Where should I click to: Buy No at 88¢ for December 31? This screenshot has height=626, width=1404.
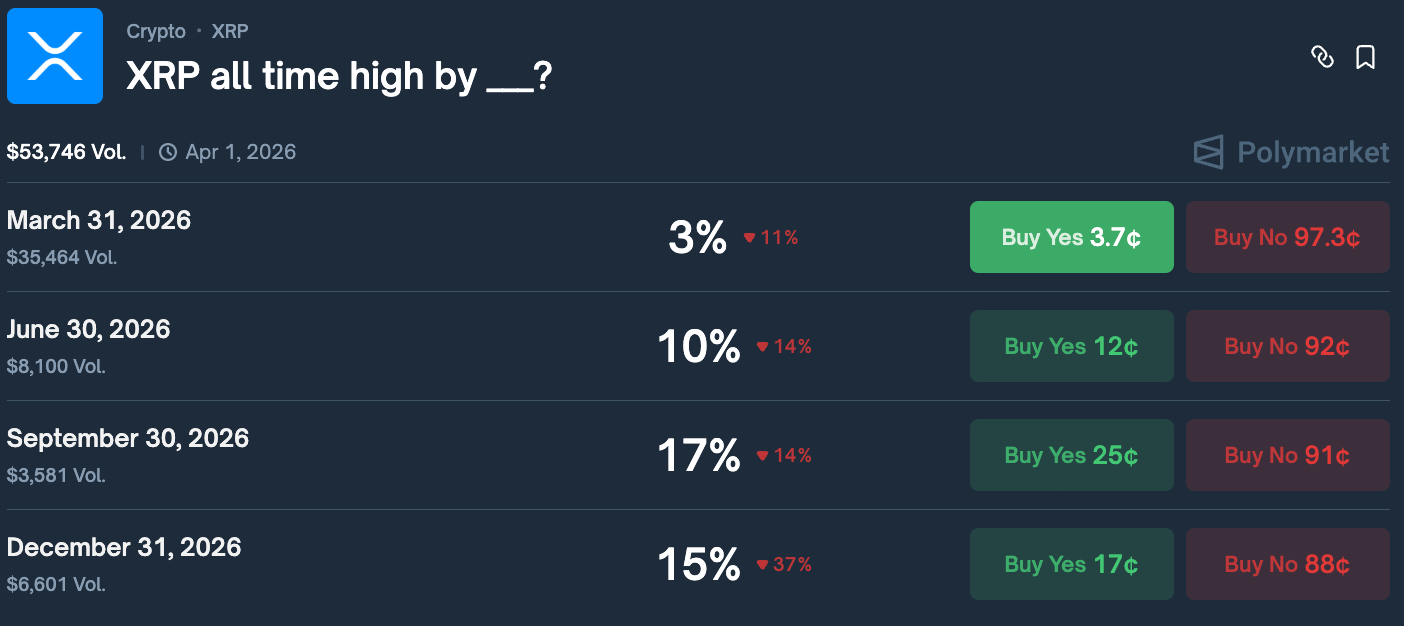tap(1287, 564)
